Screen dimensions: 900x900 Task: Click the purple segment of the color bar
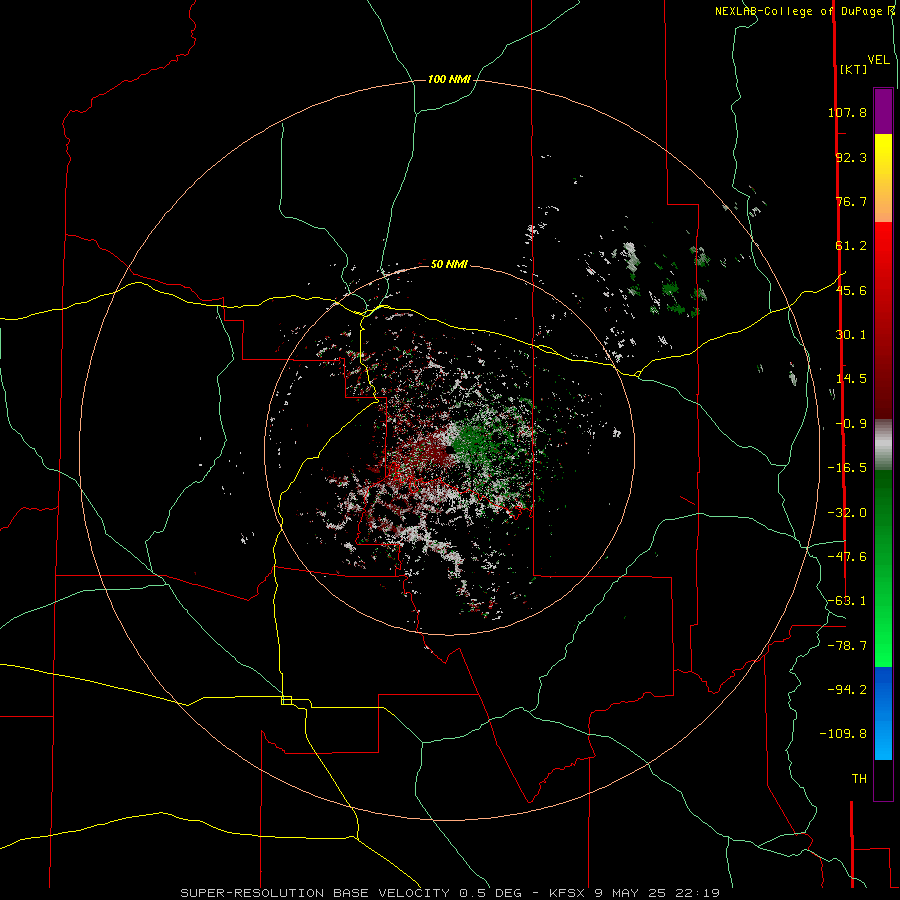(x=883, y=111)
